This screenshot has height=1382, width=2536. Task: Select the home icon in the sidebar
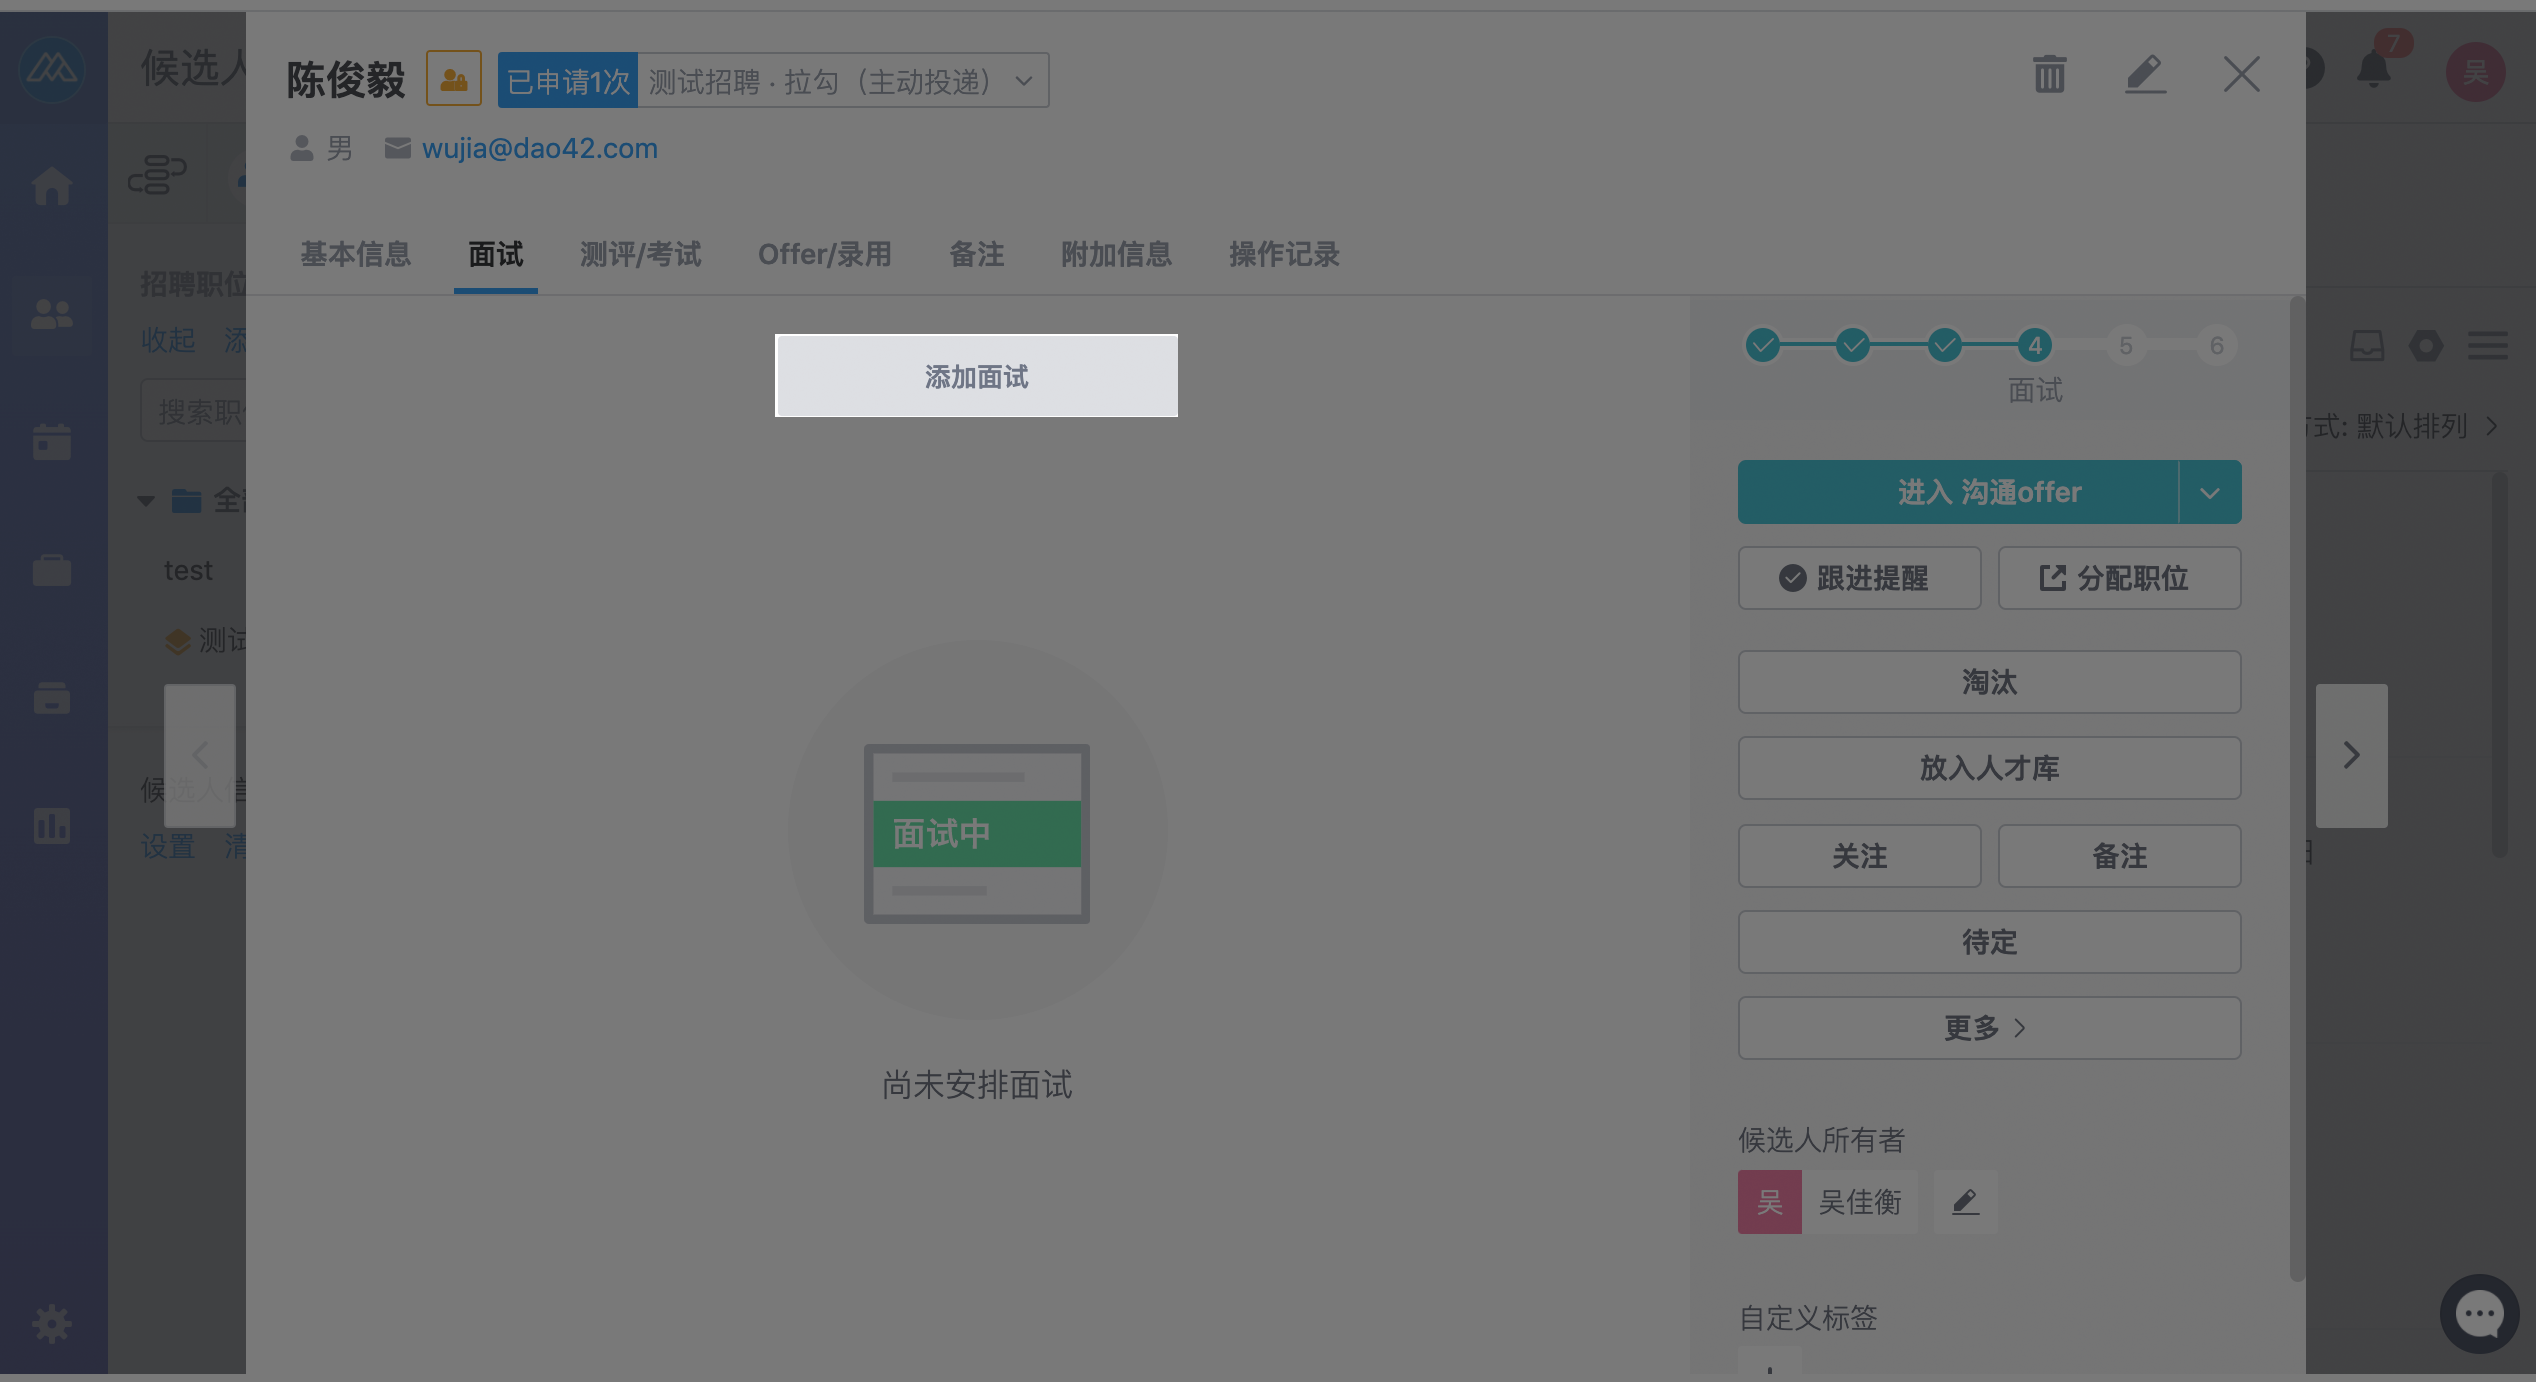[x=51, y=185]
